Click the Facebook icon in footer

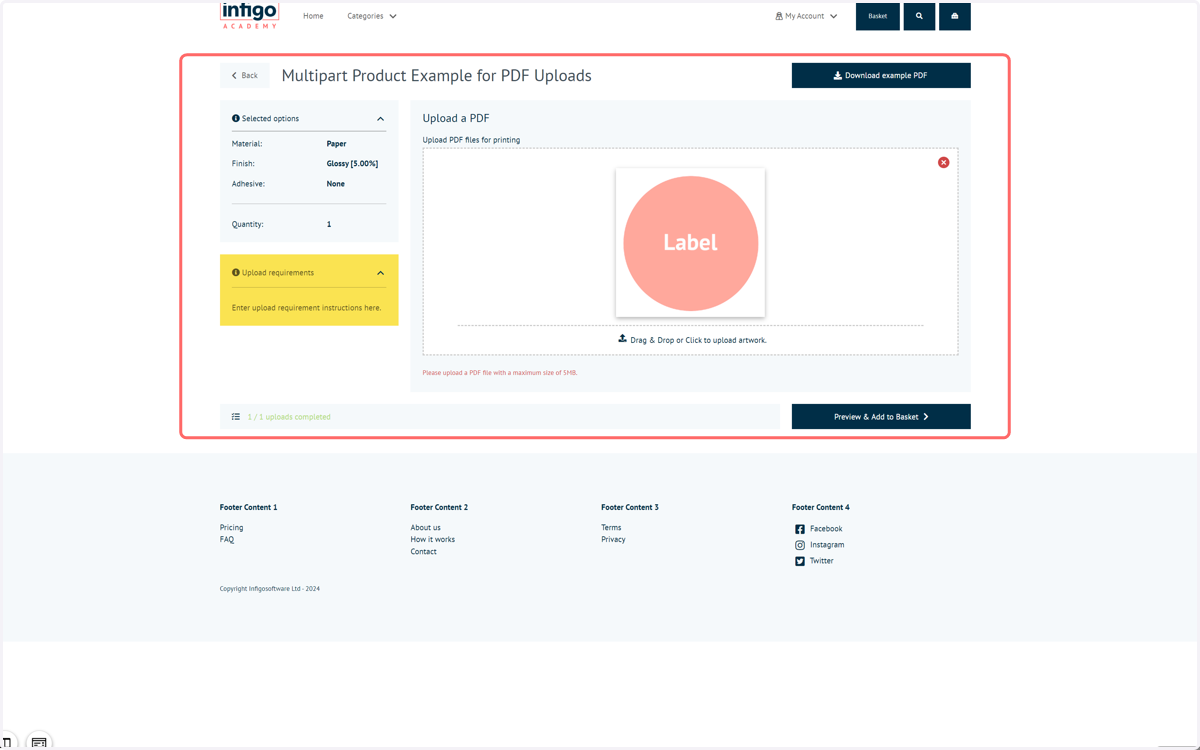[800, 529]
